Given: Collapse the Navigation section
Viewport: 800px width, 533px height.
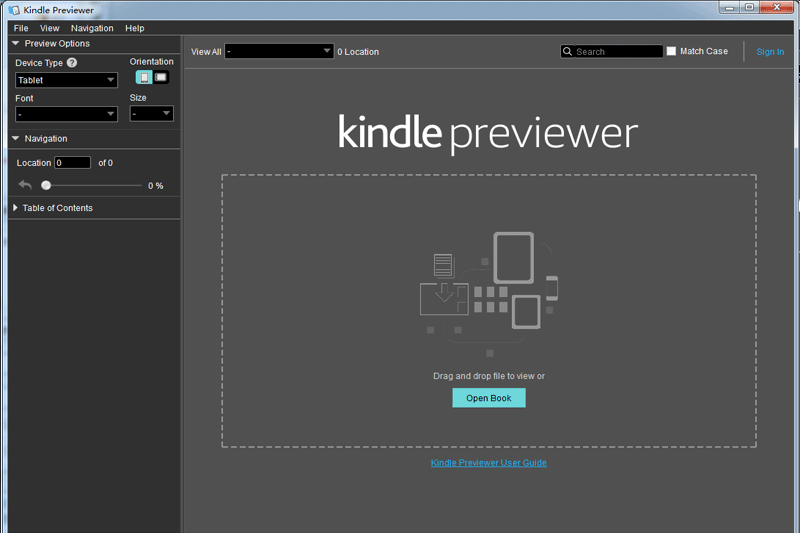Looking at the screenshot, I should point(15,138).
